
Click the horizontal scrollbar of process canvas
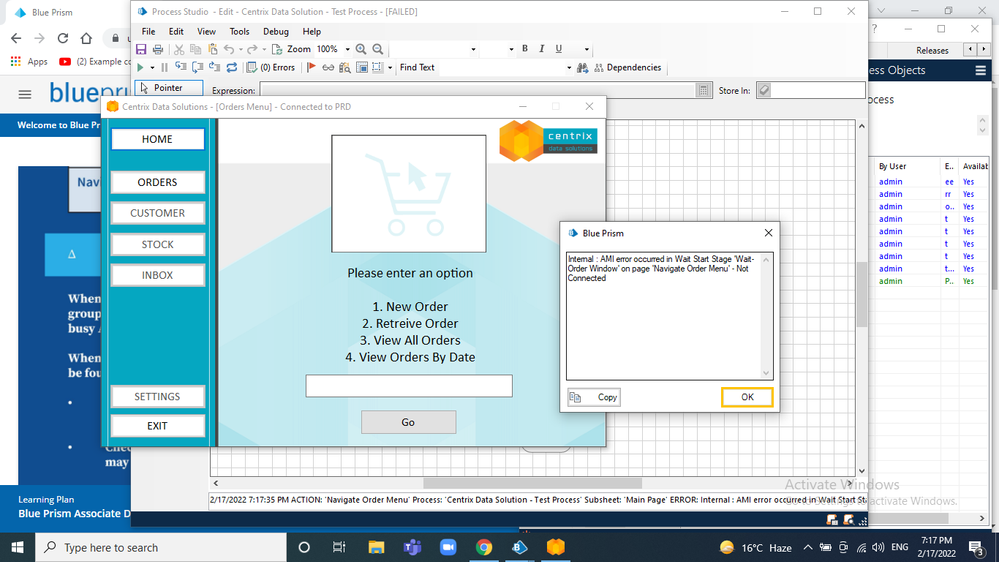click(x=532, y=483)
